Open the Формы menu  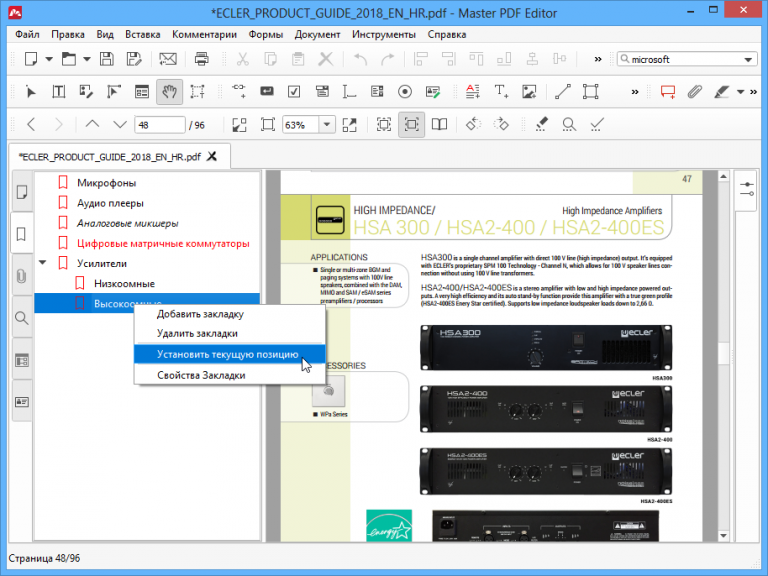(265, 34)
